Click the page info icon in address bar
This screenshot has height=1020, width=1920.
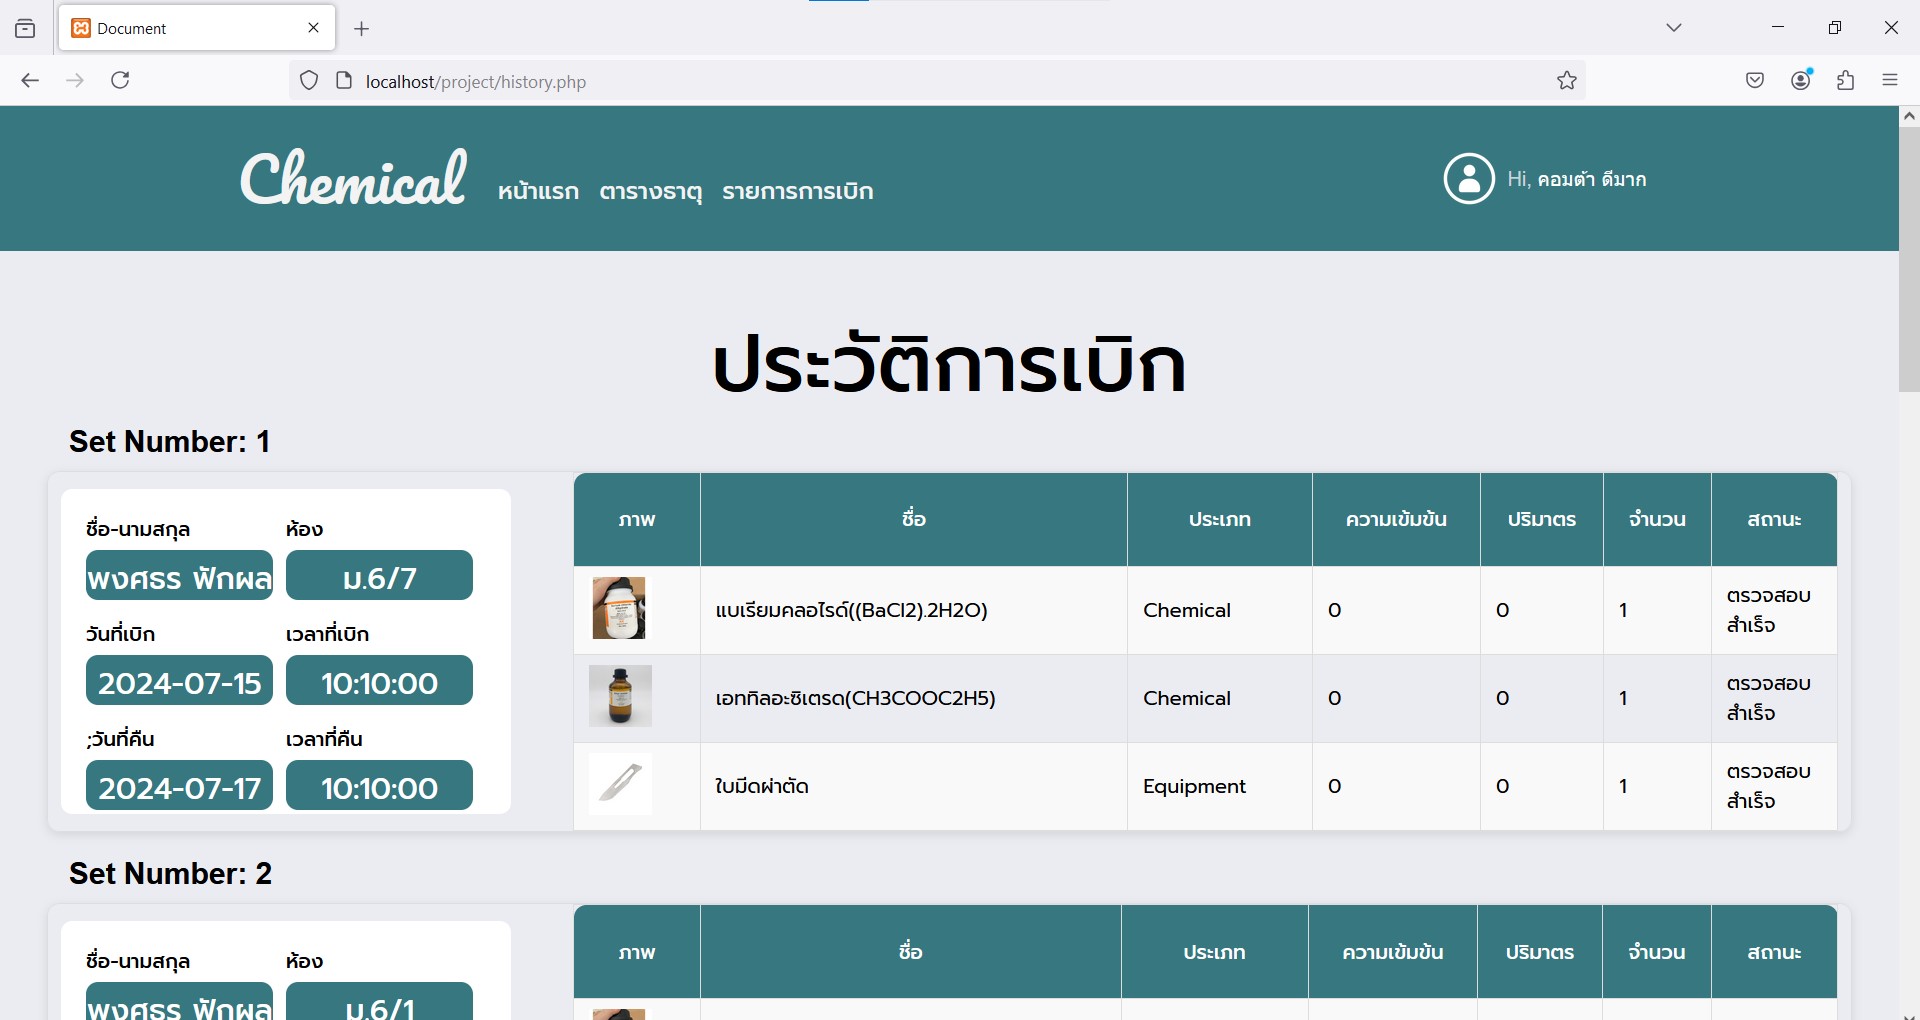pyautogui.click(x=344, y=81)
